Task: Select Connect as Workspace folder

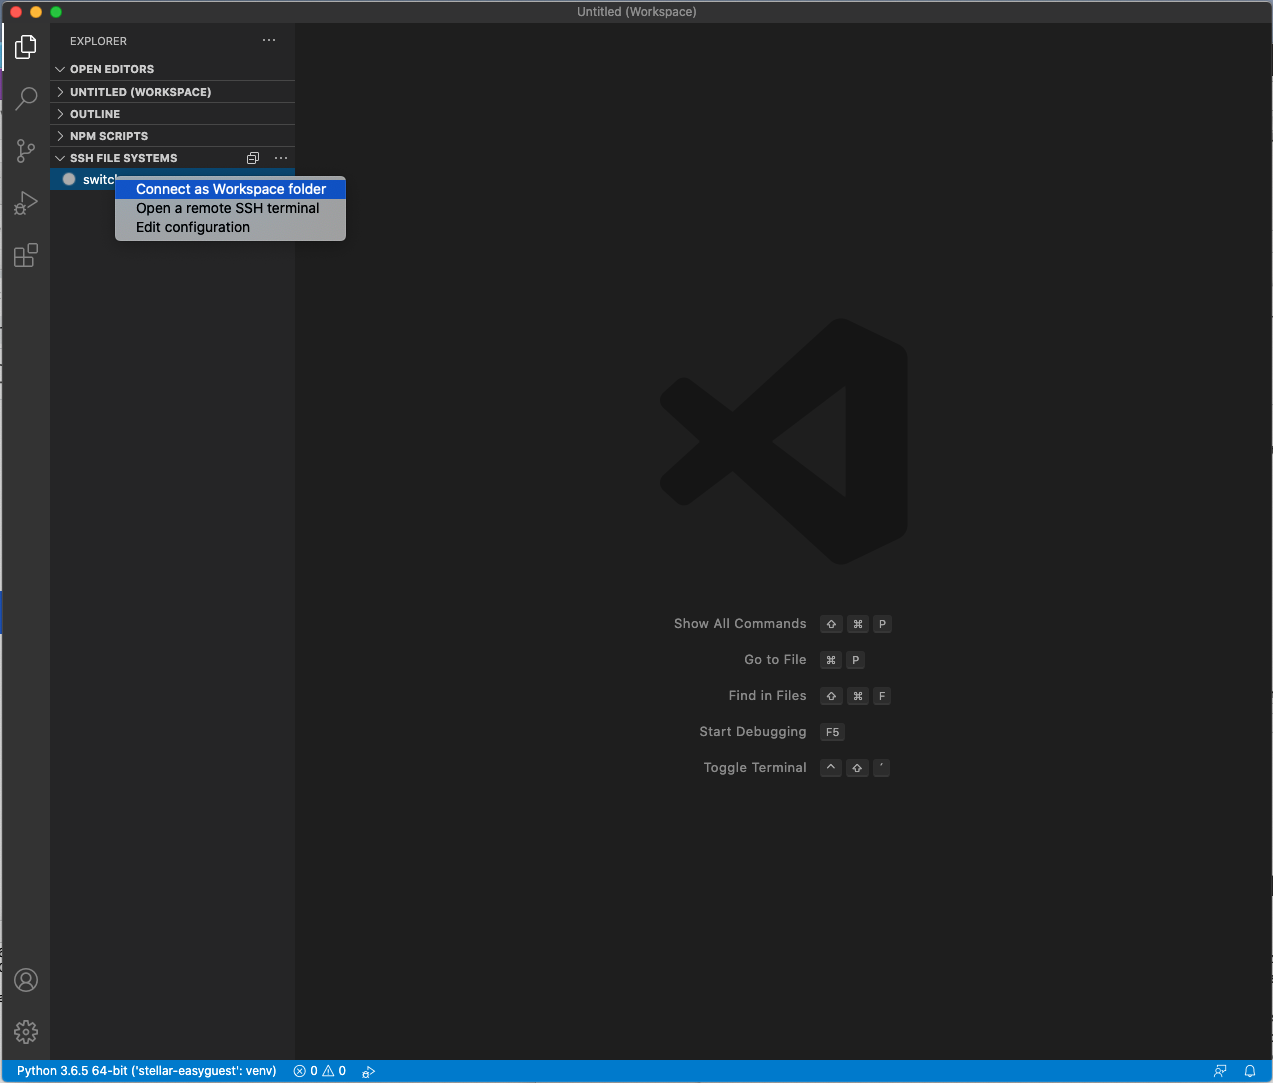Action: pos(230,189)
